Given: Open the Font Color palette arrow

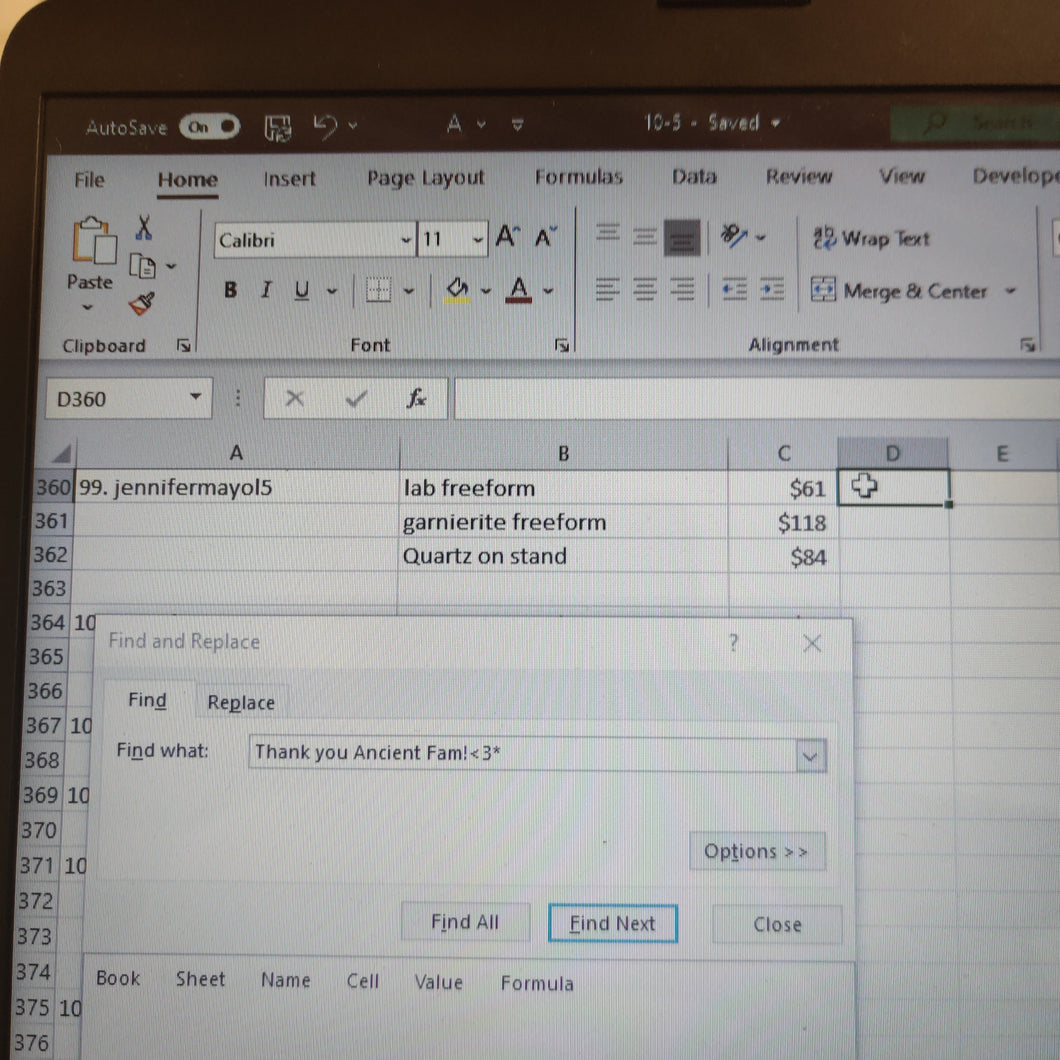Looking at the screenshot, I should click(548, 291).
